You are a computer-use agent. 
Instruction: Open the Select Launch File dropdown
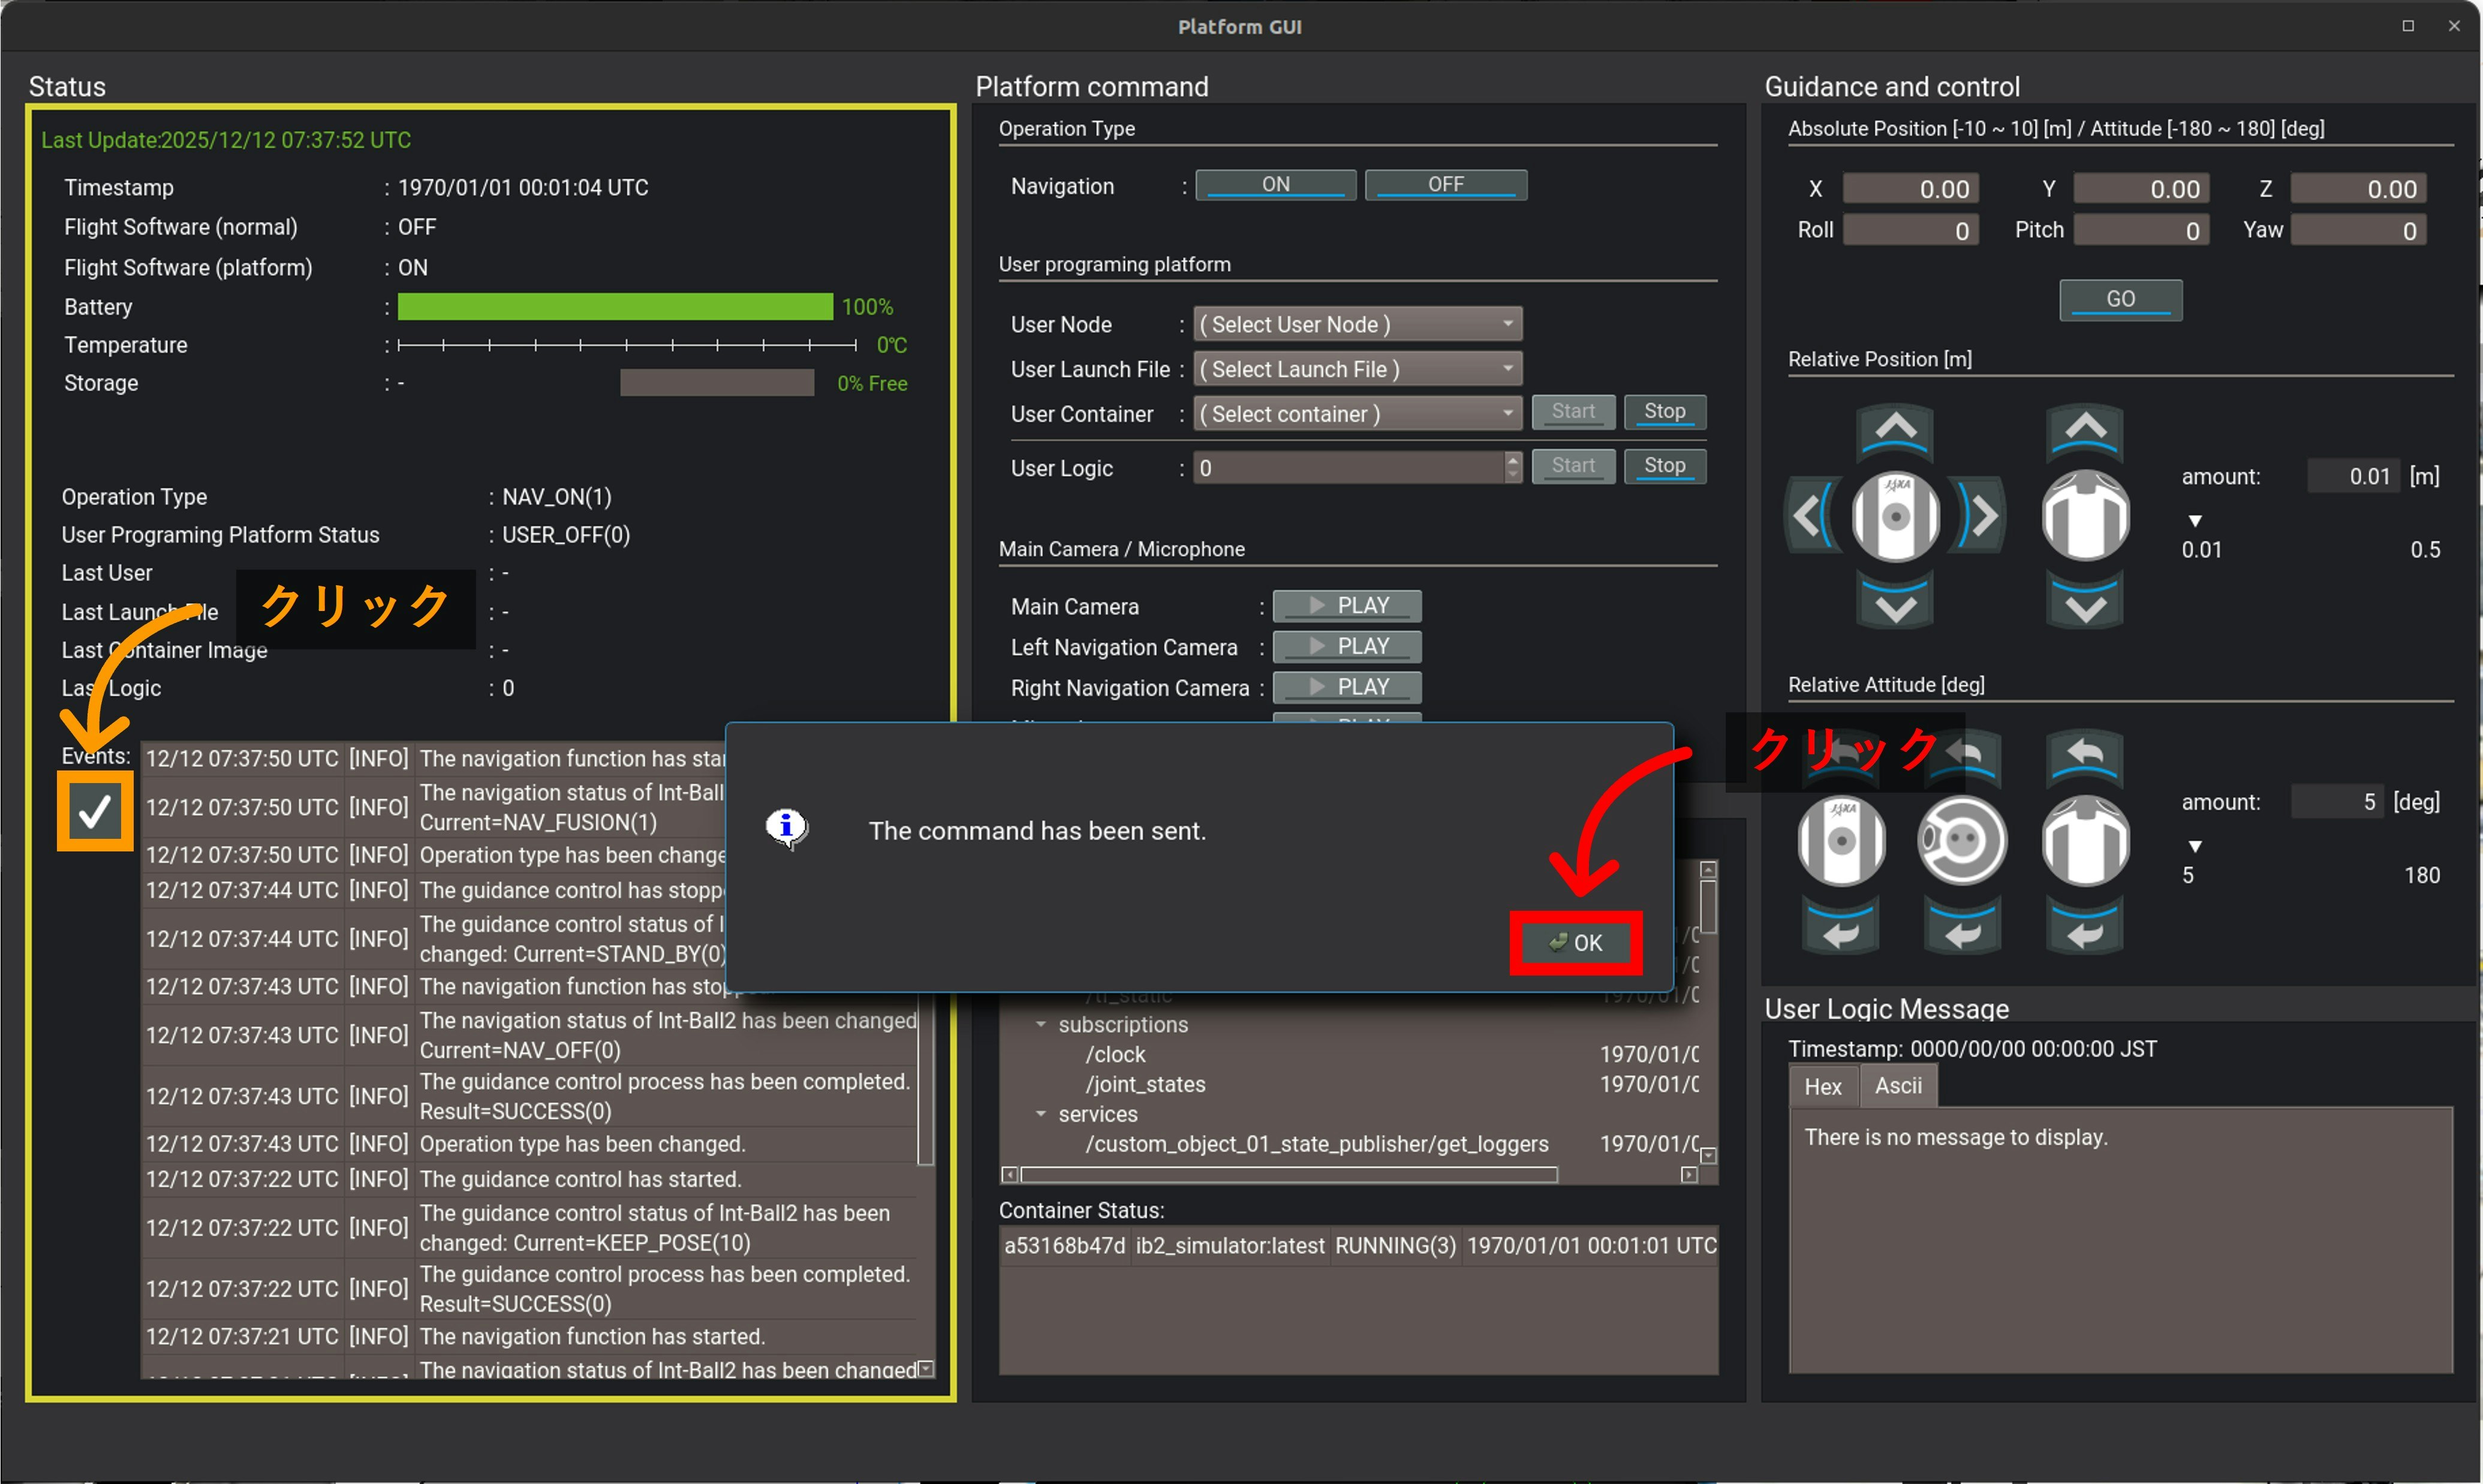[1357, 369]
